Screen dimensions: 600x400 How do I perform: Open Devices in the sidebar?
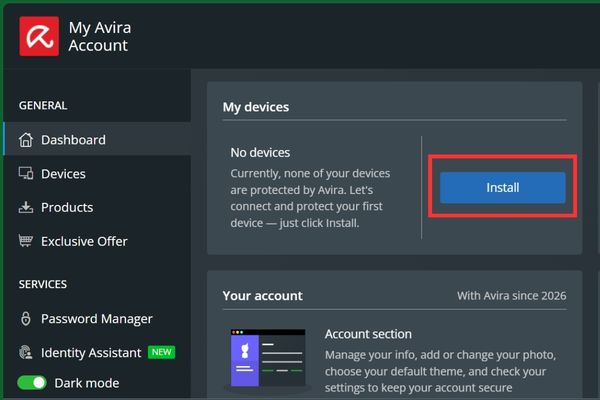pyautogui.click(x=97, y=173)
